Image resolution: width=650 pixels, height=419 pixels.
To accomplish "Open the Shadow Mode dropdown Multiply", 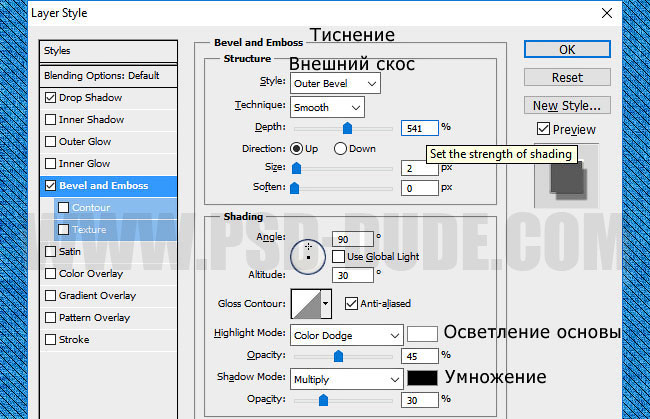I will 347,379.
